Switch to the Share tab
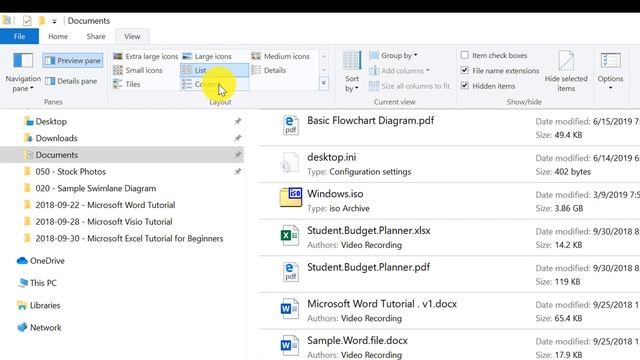 coord(96,36)
